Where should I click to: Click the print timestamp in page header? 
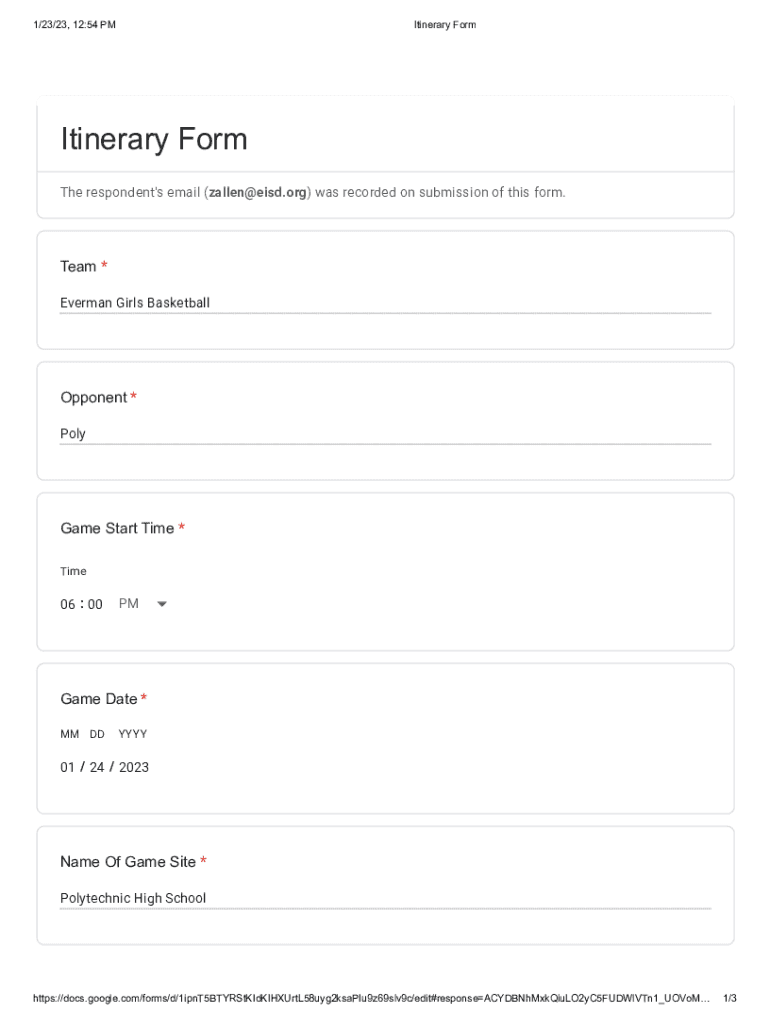click(x=74, y=25)
